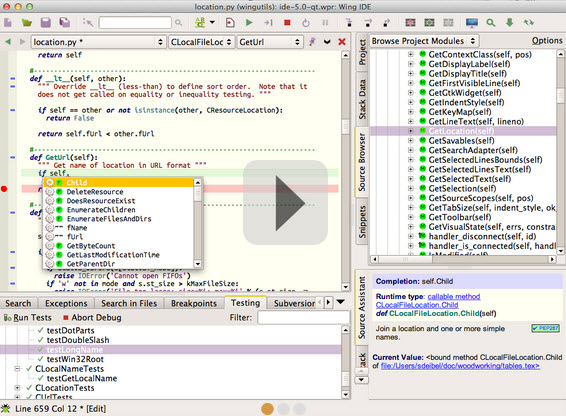The height and width of the screenshot is (416, 566).
Task: Collapse the GetUrl function fold marker
Action: click(x=12, y=157)
